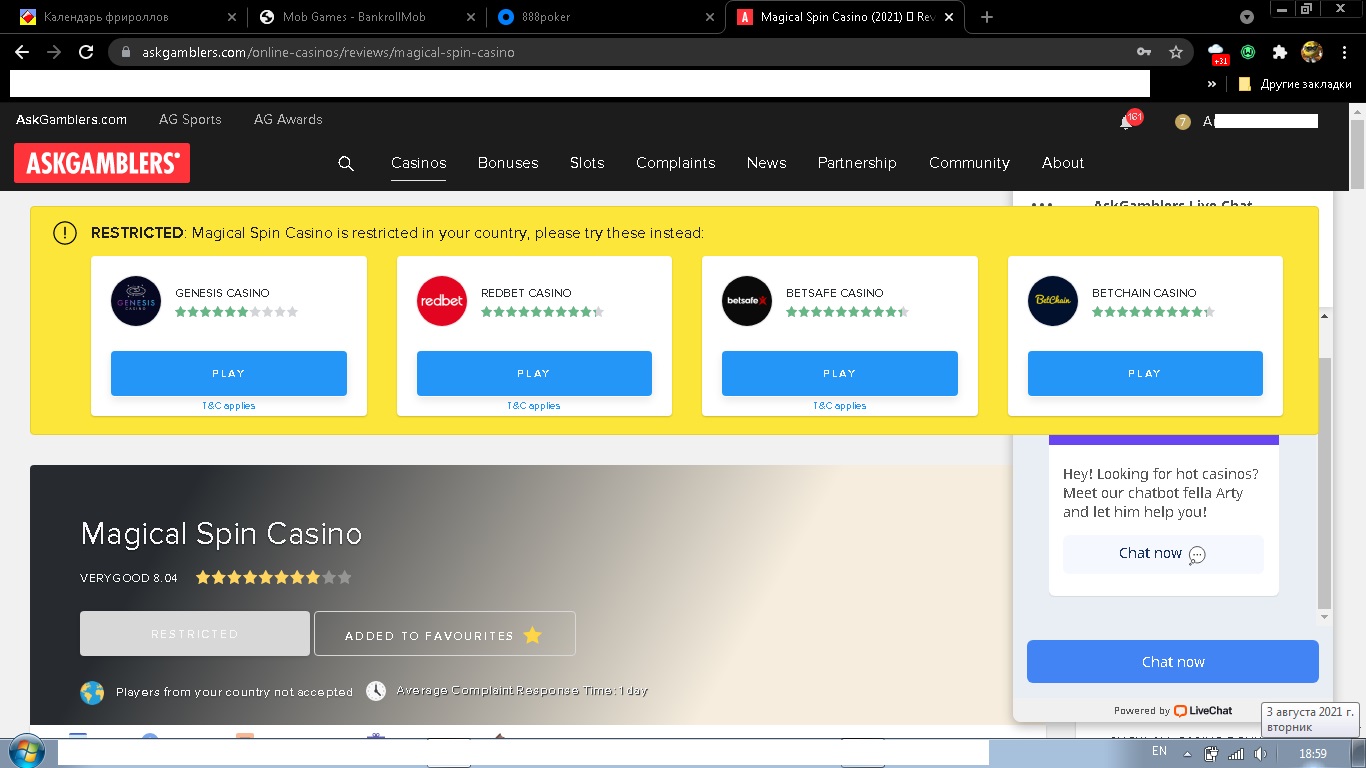Click the Betsafe Casino logo

pyautogui.click(x=747, y=301)
